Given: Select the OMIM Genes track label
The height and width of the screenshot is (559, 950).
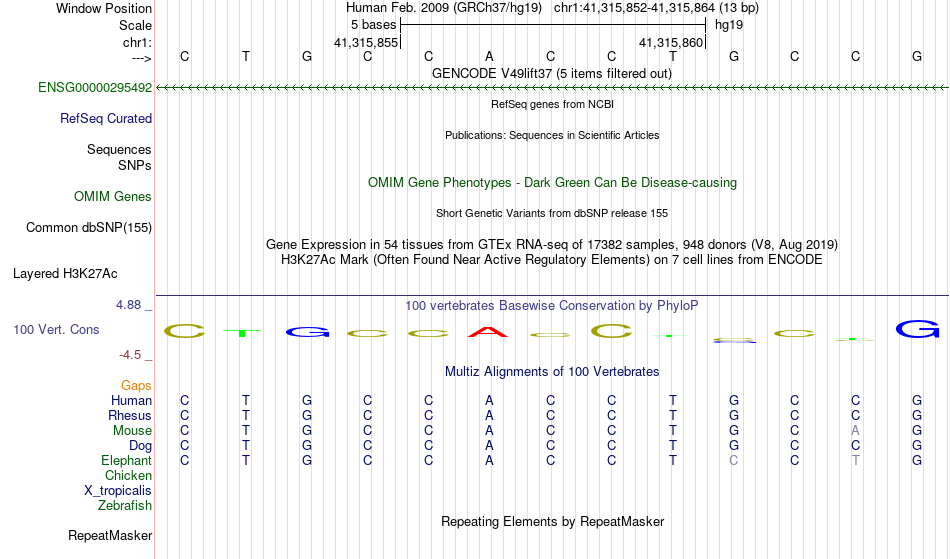Looking at the screenshot, I should (x=113, y=196).
